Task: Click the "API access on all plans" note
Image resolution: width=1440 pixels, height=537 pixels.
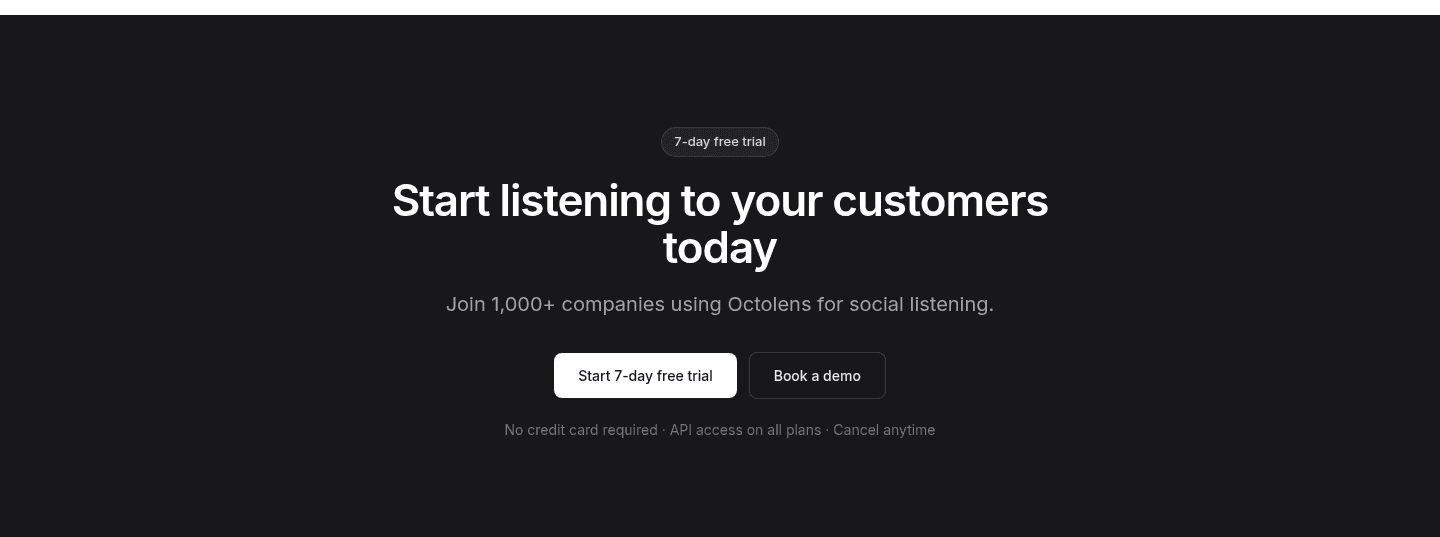Action: 745,430
